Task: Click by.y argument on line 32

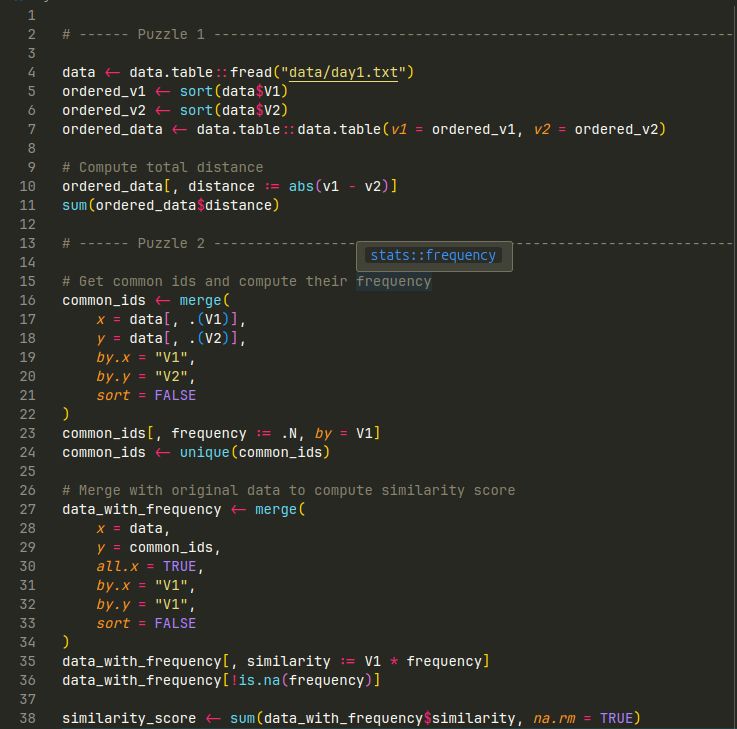Action: click(x=113, y=604)
